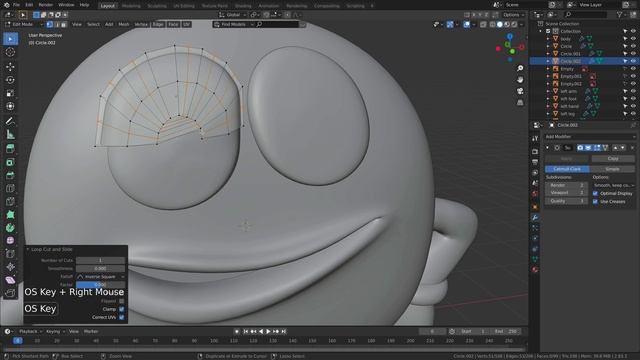640x360 pixels.
Task: Expand the Empty object row
Action: point(548,69)
